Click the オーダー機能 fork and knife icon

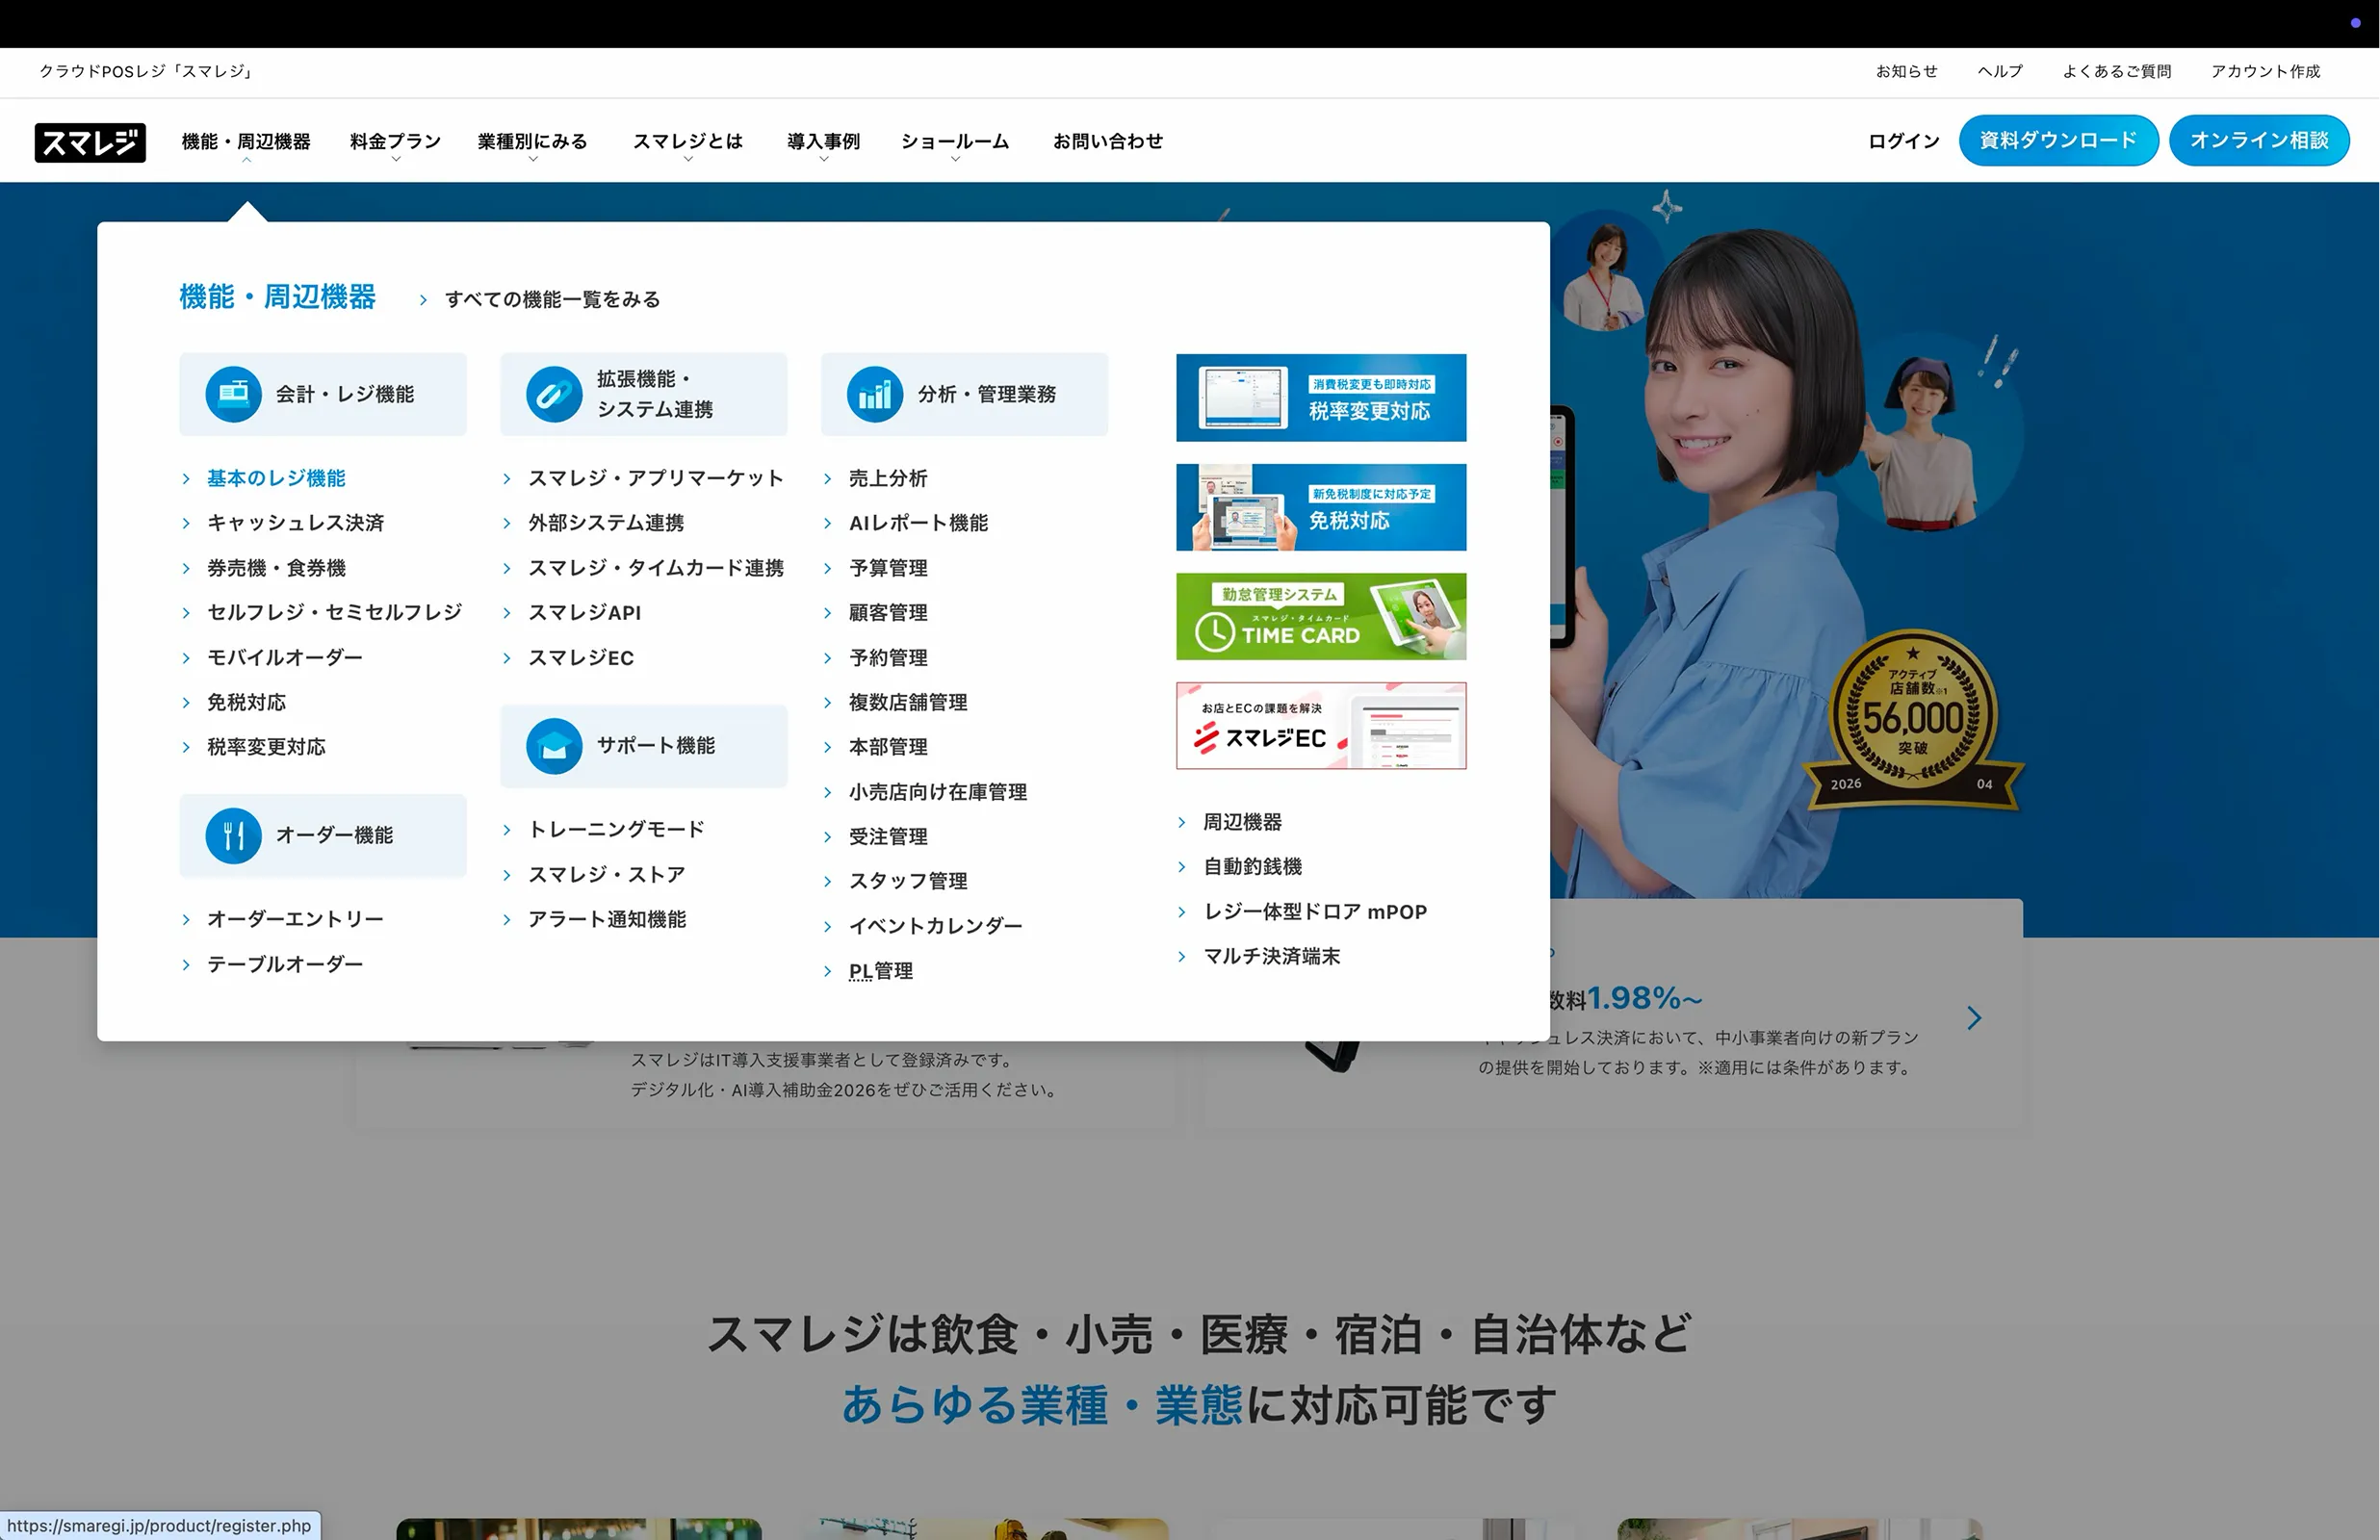(233, 835)
